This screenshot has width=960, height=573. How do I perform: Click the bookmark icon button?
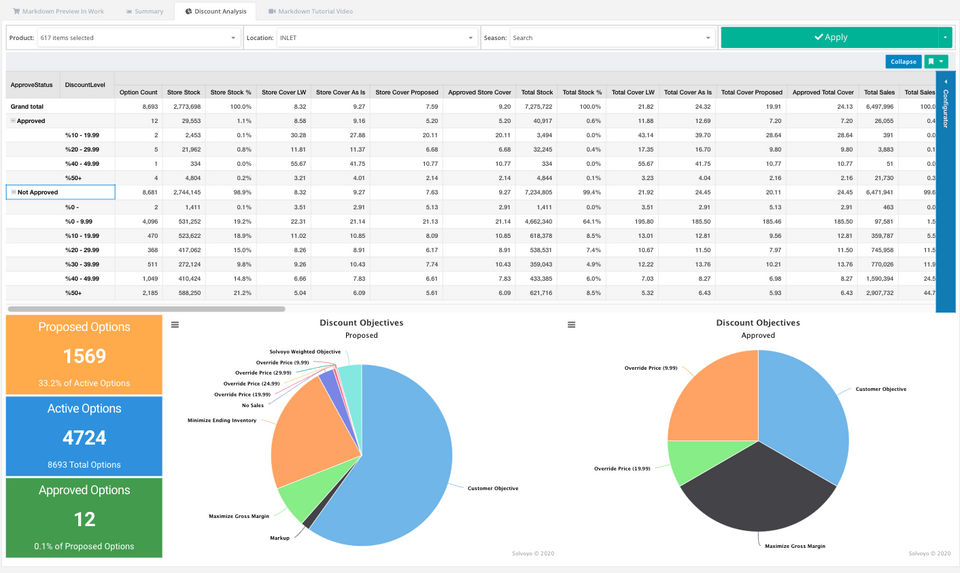(x=931, y=61)
